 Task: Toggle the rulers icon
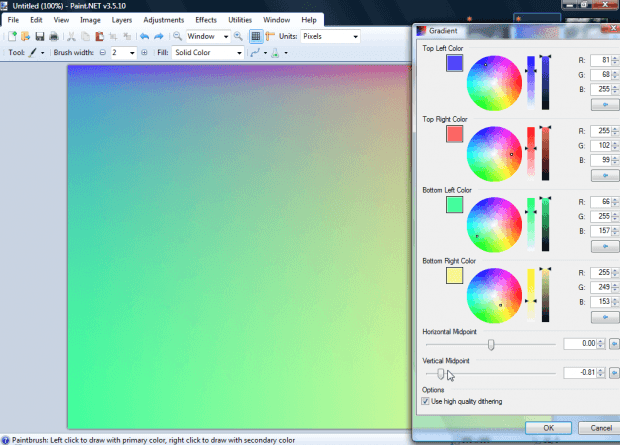pos(270,36)
